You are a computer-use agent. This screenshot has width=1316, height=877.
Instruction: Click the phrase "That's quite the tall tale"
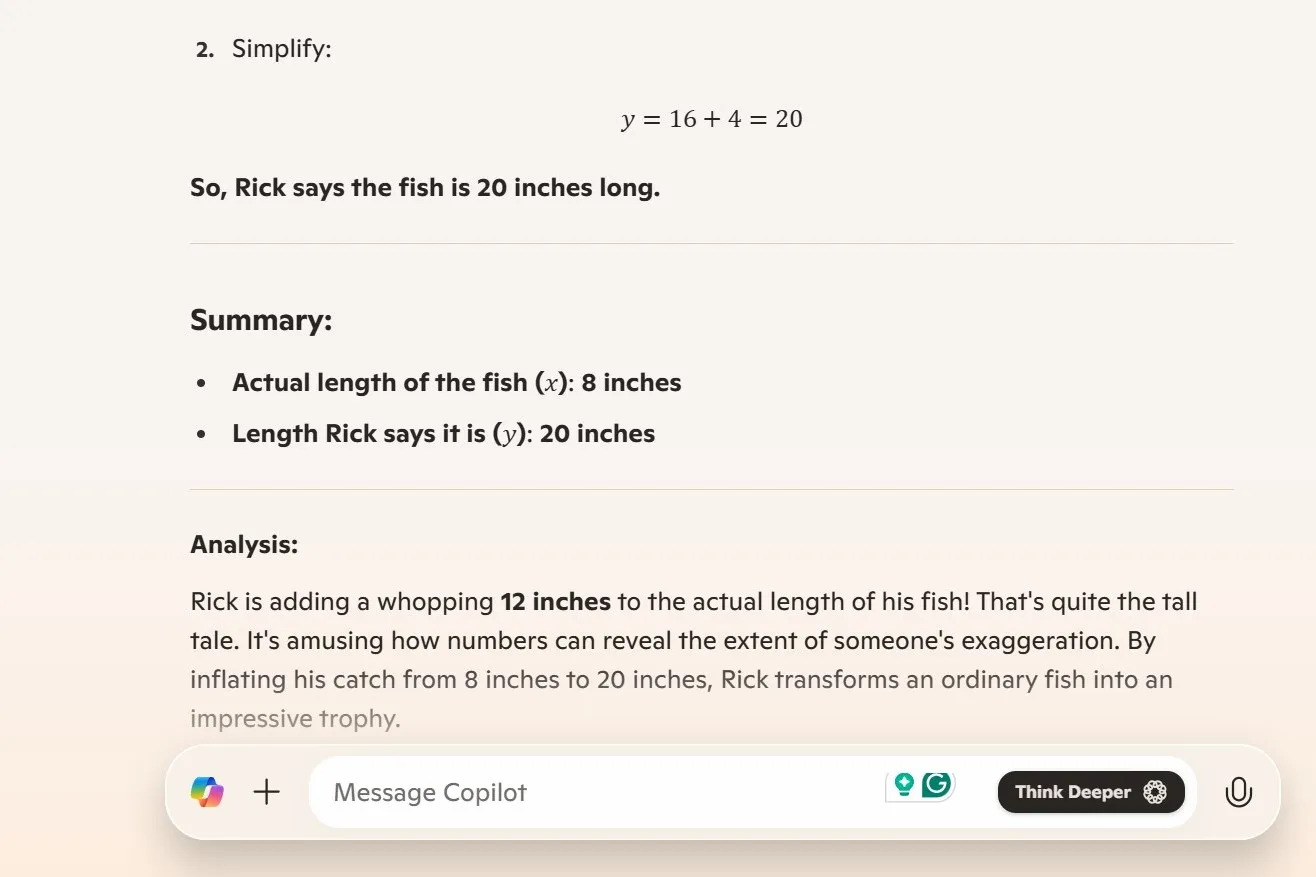pos(1086,602)
